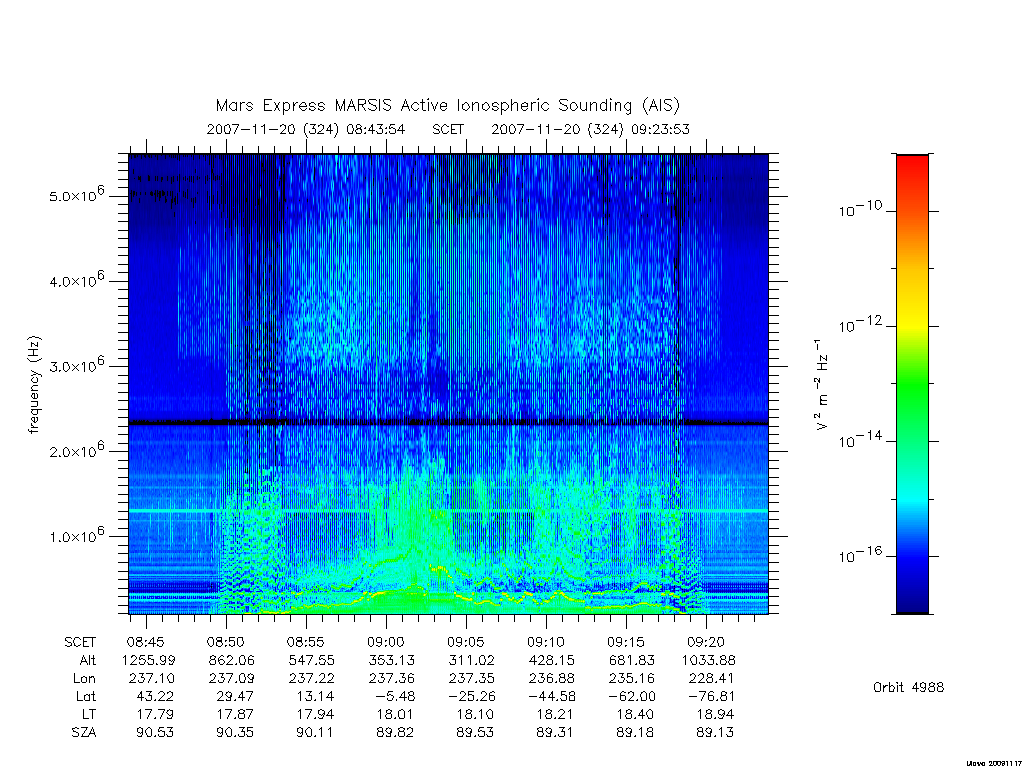Click the 09:00 SCET time tick label
Screen dimensions: 1024x768
tap(386, 642)
